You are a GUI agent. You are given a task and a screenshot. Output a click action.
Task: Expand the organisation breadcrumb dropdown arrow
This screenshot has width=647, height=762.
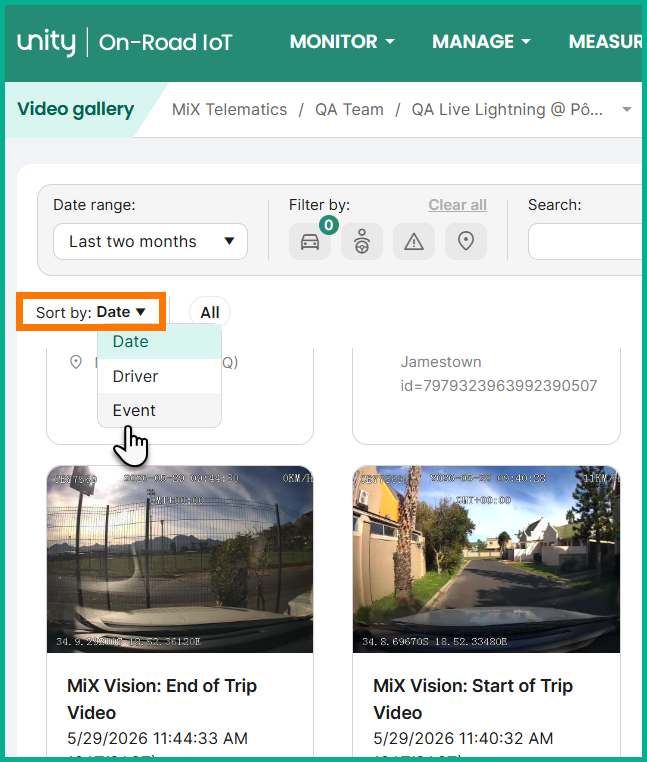[x=627, y=110]
